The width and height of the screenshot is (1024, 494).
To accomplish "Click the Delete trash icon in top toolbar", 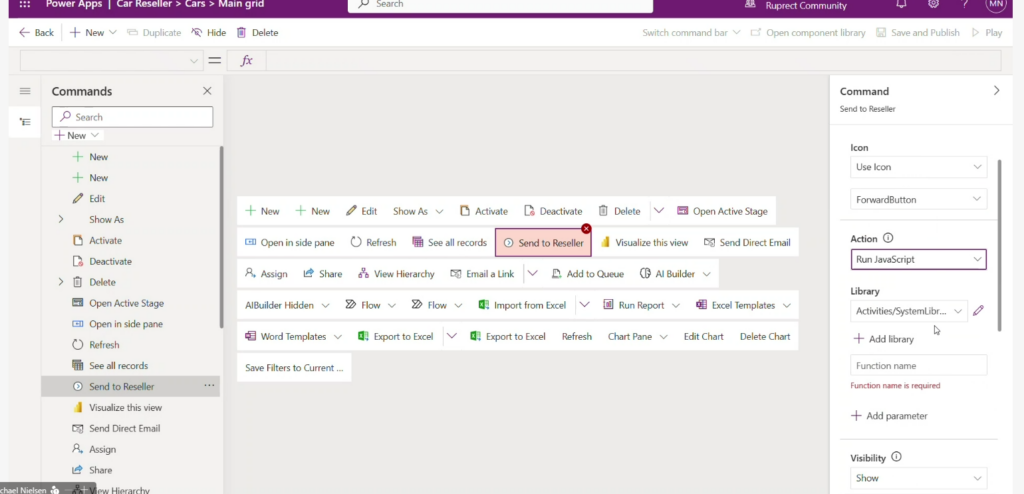I will pos(241,33).
